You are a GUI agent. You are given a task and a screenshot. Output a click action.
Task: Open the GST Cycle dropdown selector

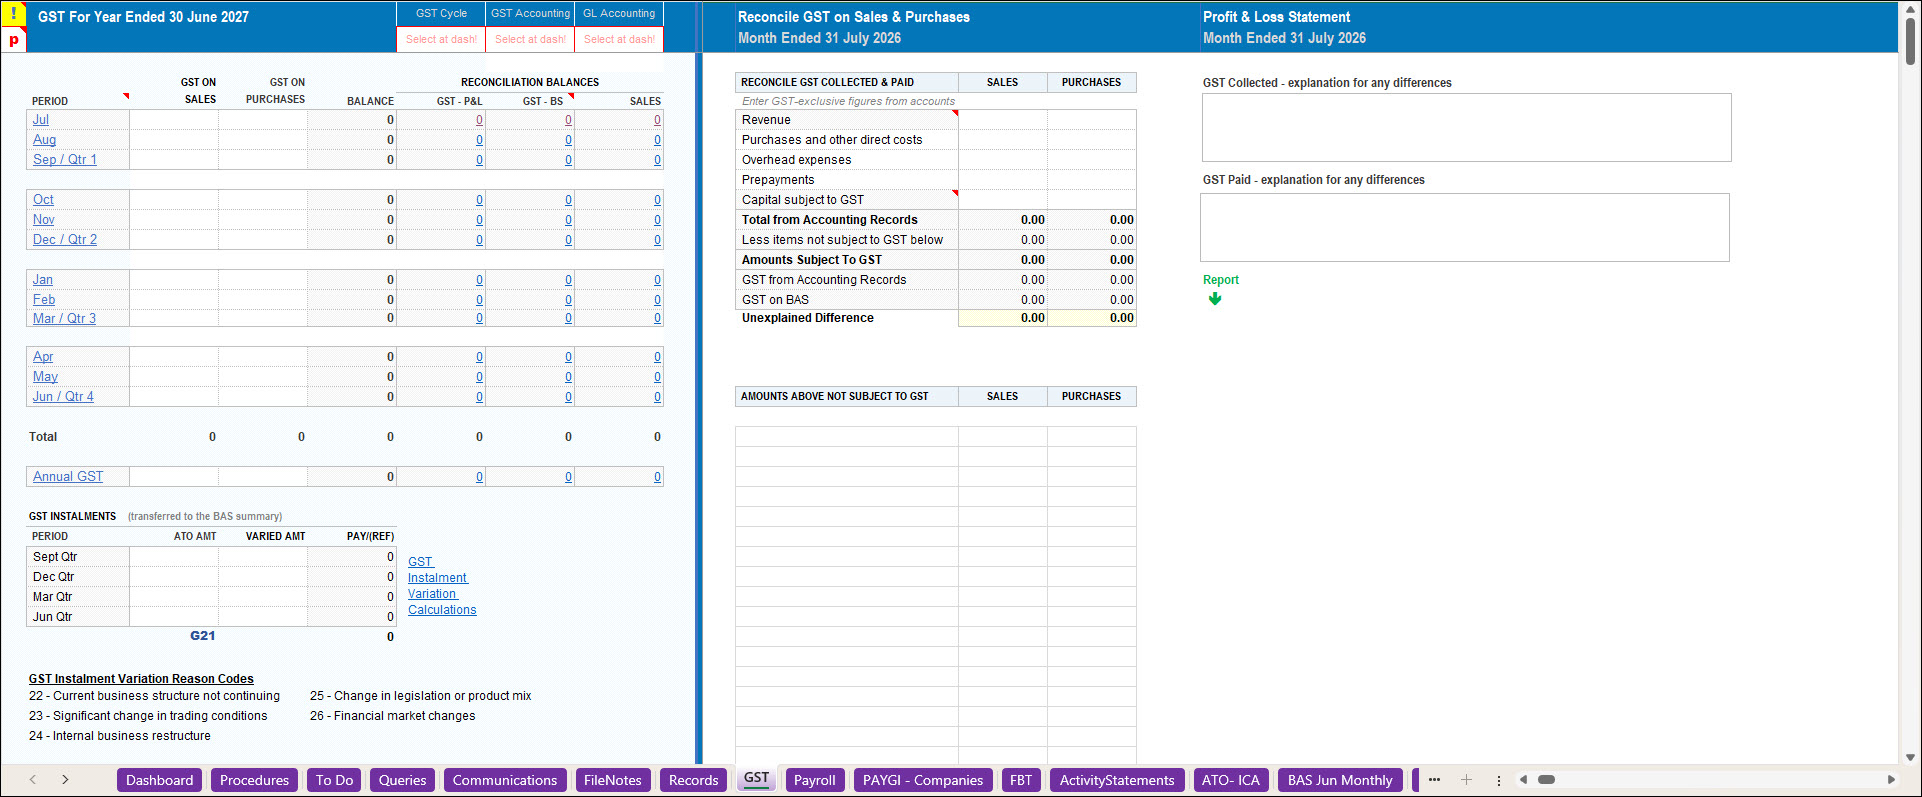click(x=441, y=39)
